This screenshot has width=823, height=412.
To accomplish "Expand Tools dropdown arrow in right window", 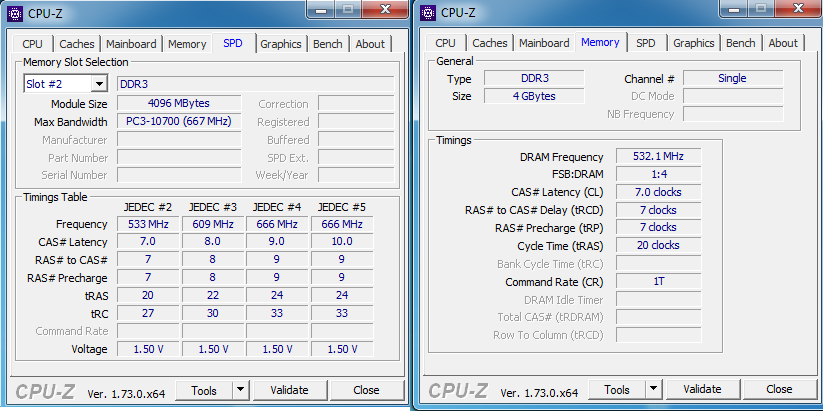I will coord(653,389).
